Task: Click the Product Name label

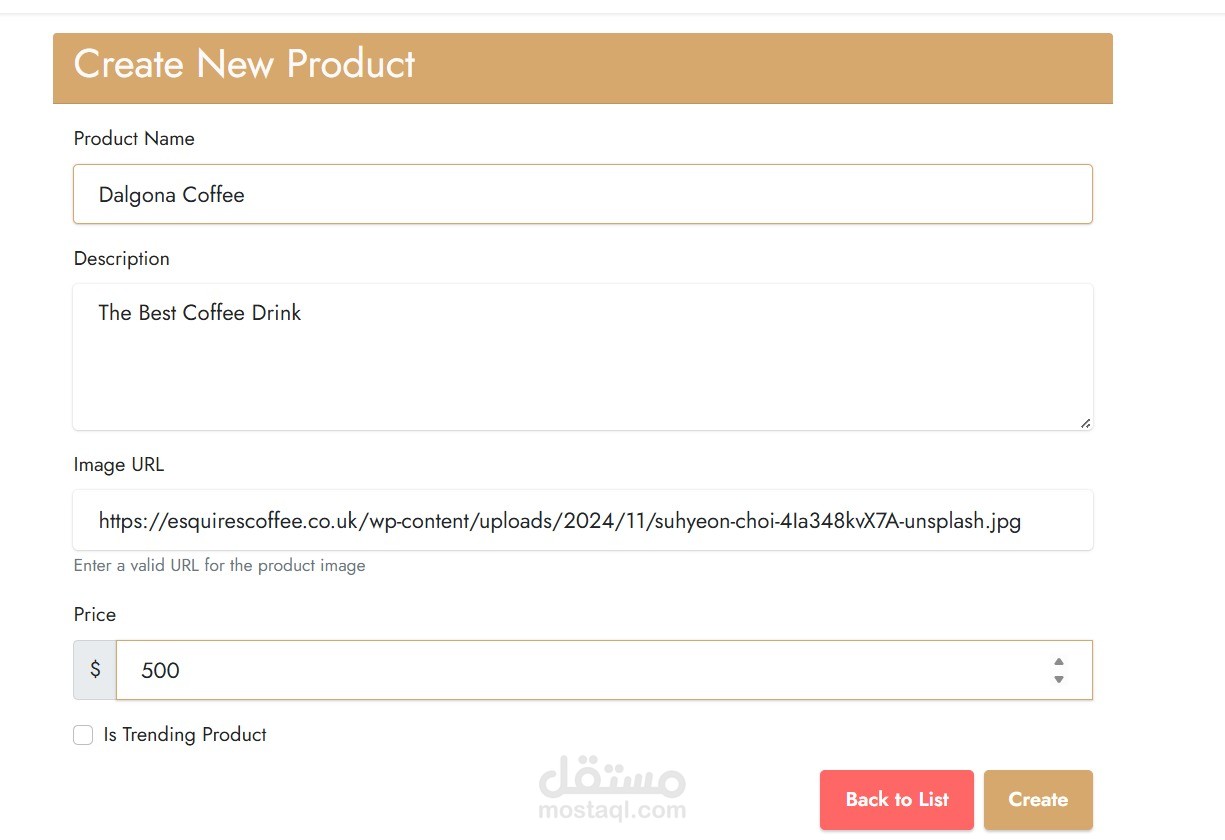Action: [134, 139]
